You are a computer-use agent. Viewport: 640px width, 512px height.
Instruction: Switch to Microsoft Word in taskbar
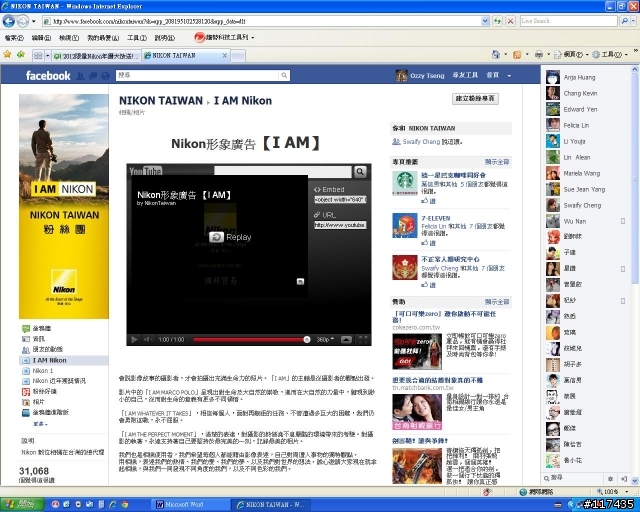pos(190,505)
